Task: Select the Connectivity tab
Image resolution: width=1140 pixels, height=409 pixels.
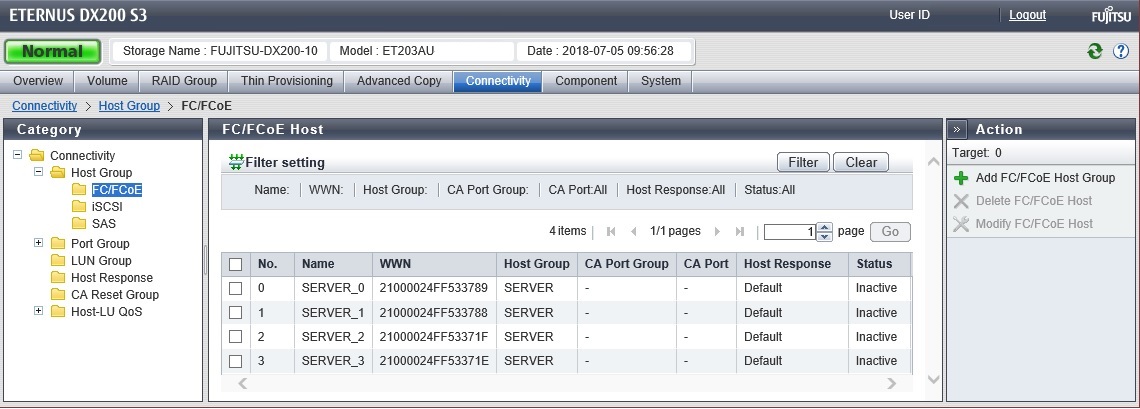Action: pos(498,81)
